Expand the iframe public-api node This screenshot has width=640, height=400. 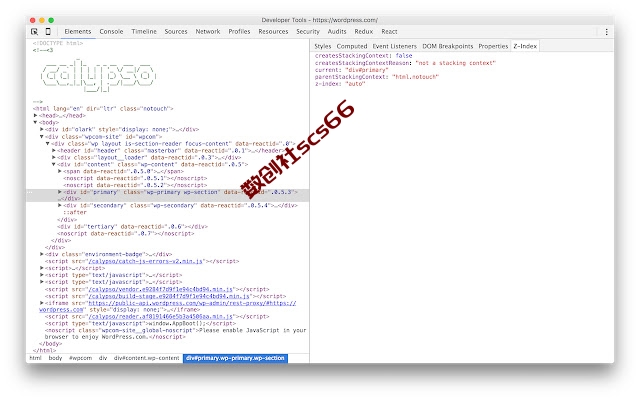pyautogui.click(x=42, y=303)
